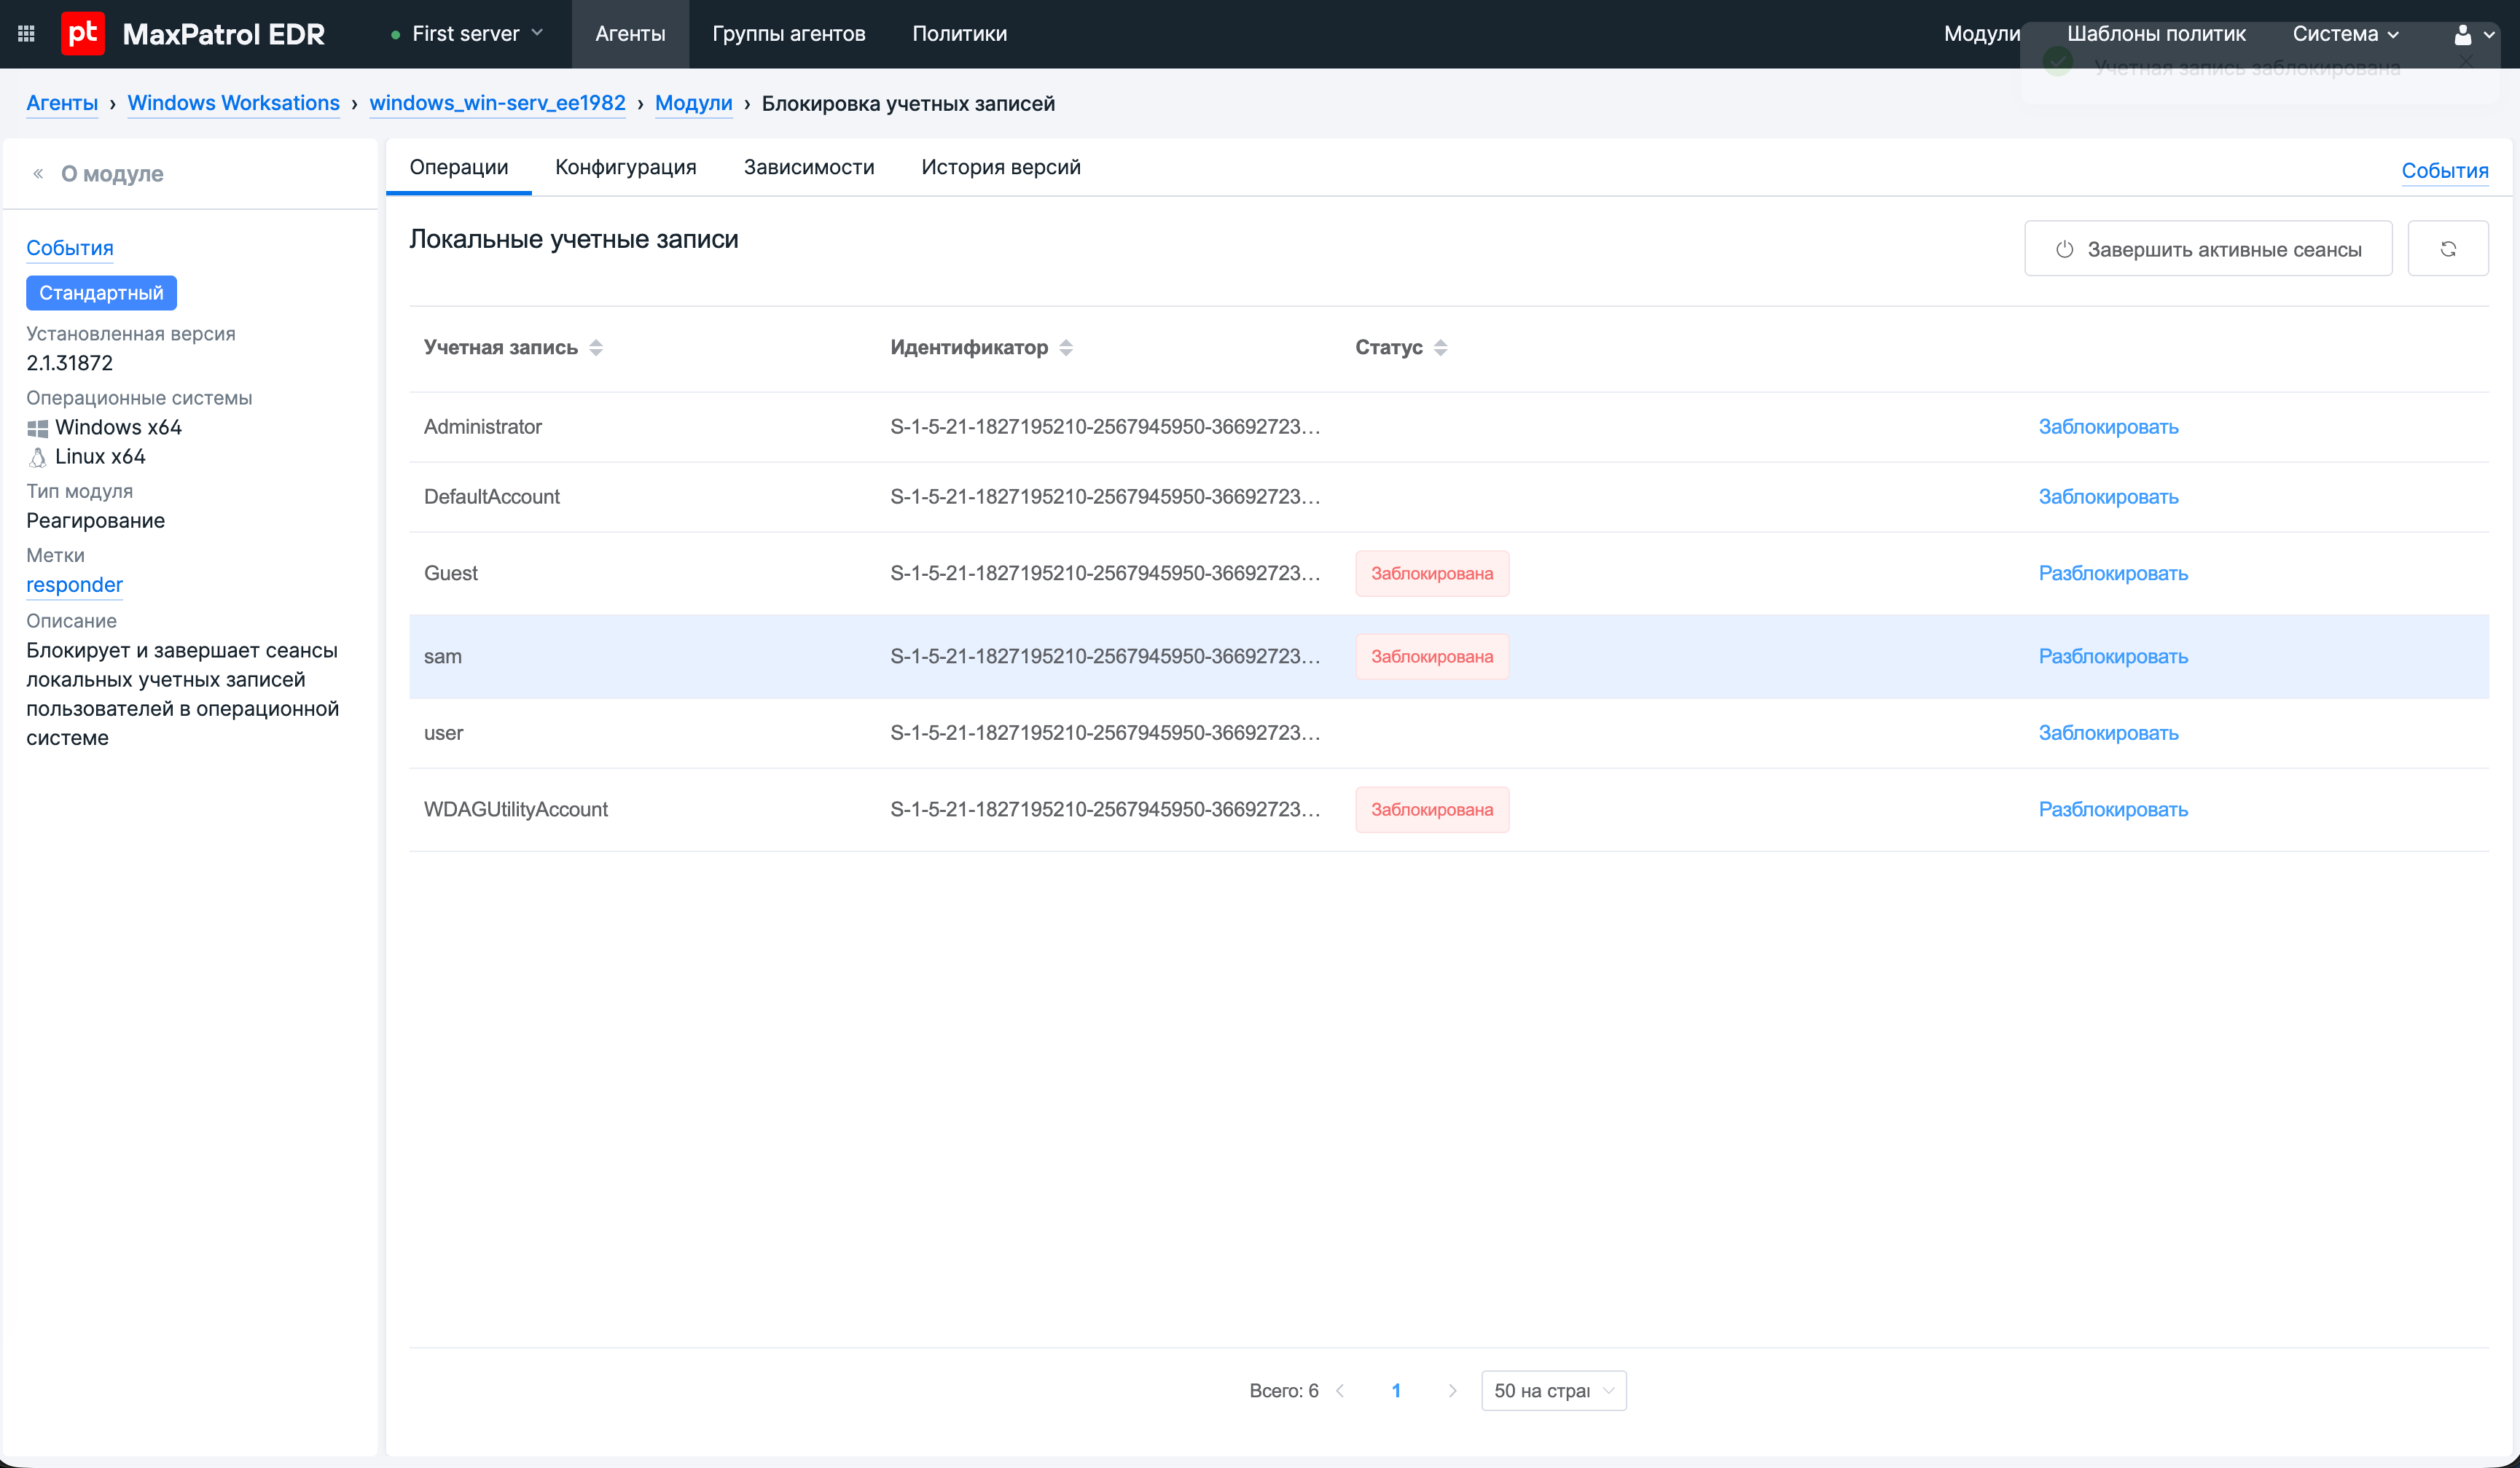The image size is (2520, 1468).
Task: Open the История версий tab
Action: (1000, 167)
